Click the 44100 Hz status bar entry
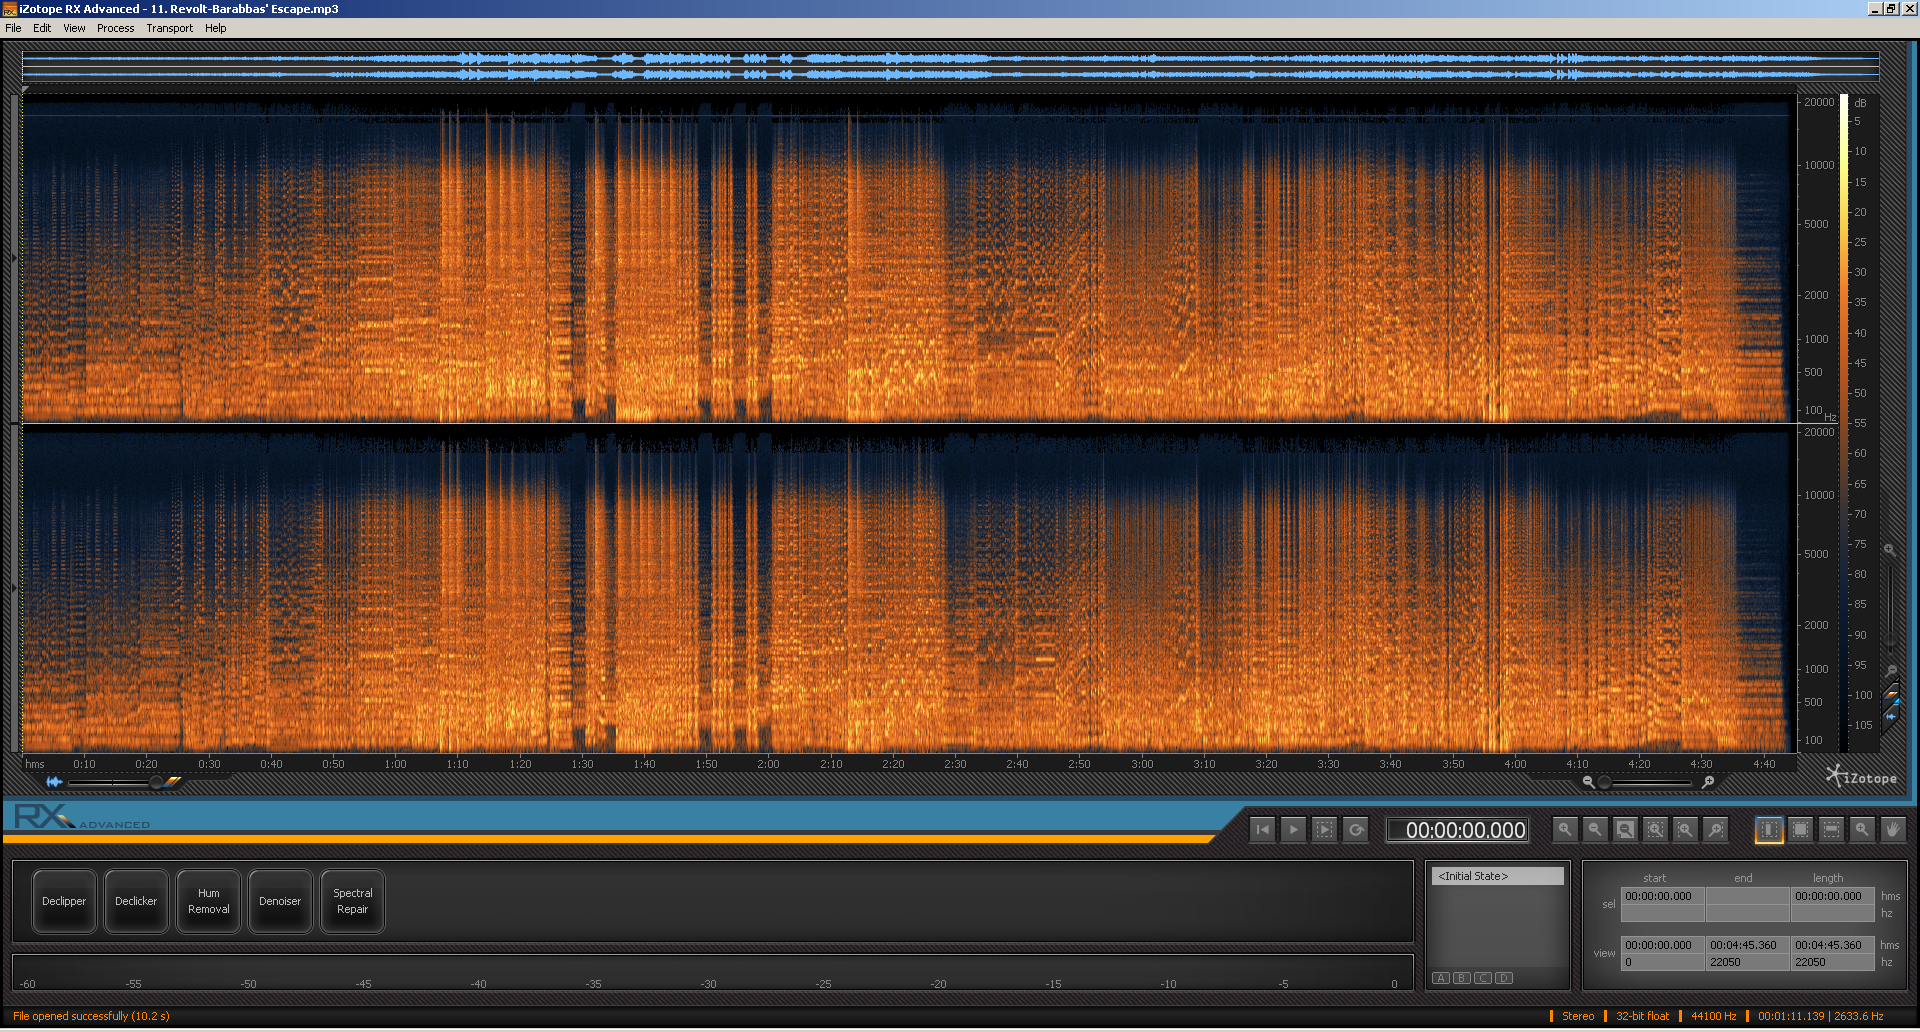This screenshot has height=1032, width=1920. [x=1713, y=1016]
